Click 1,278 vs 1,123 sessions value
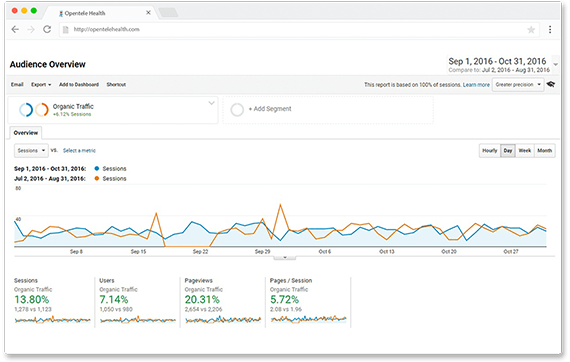Viewport: 570px width, 362px height. tap(33, 309)
